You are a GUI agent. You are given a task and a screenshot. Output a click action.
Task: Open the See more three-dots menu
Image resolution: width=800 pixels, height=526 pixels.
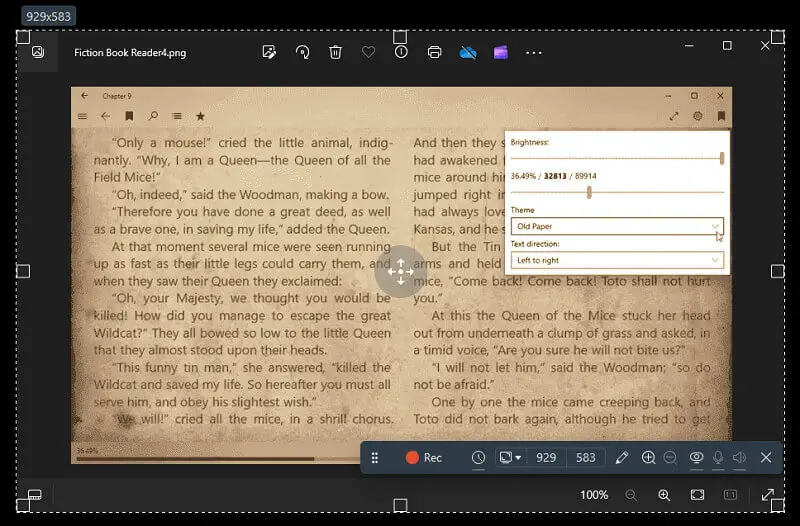pos(534,53)
